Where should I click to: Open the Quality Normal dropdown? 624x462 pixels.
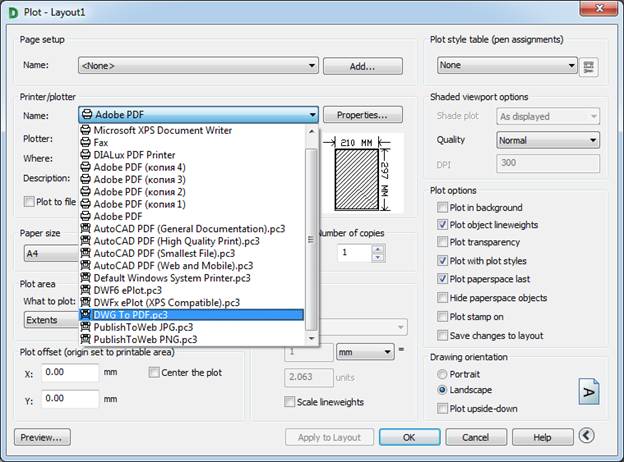[x=548, y=140]
